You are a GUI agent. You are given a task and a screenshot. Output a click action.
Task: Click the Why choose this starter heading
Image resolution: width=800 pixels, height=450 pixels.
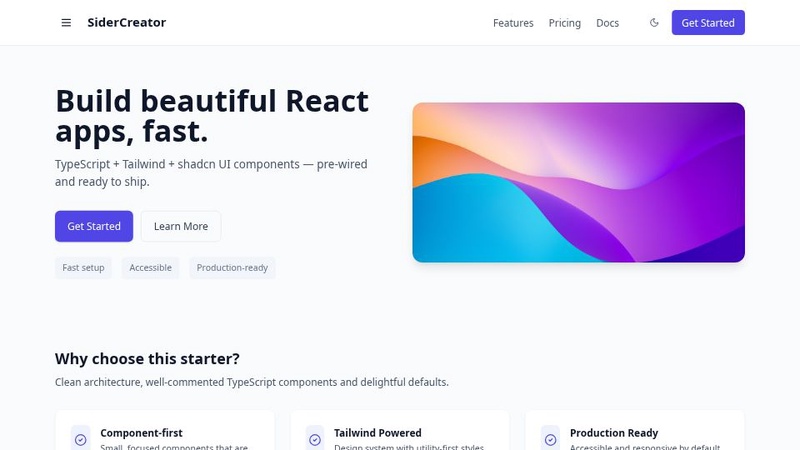(147, 359)
